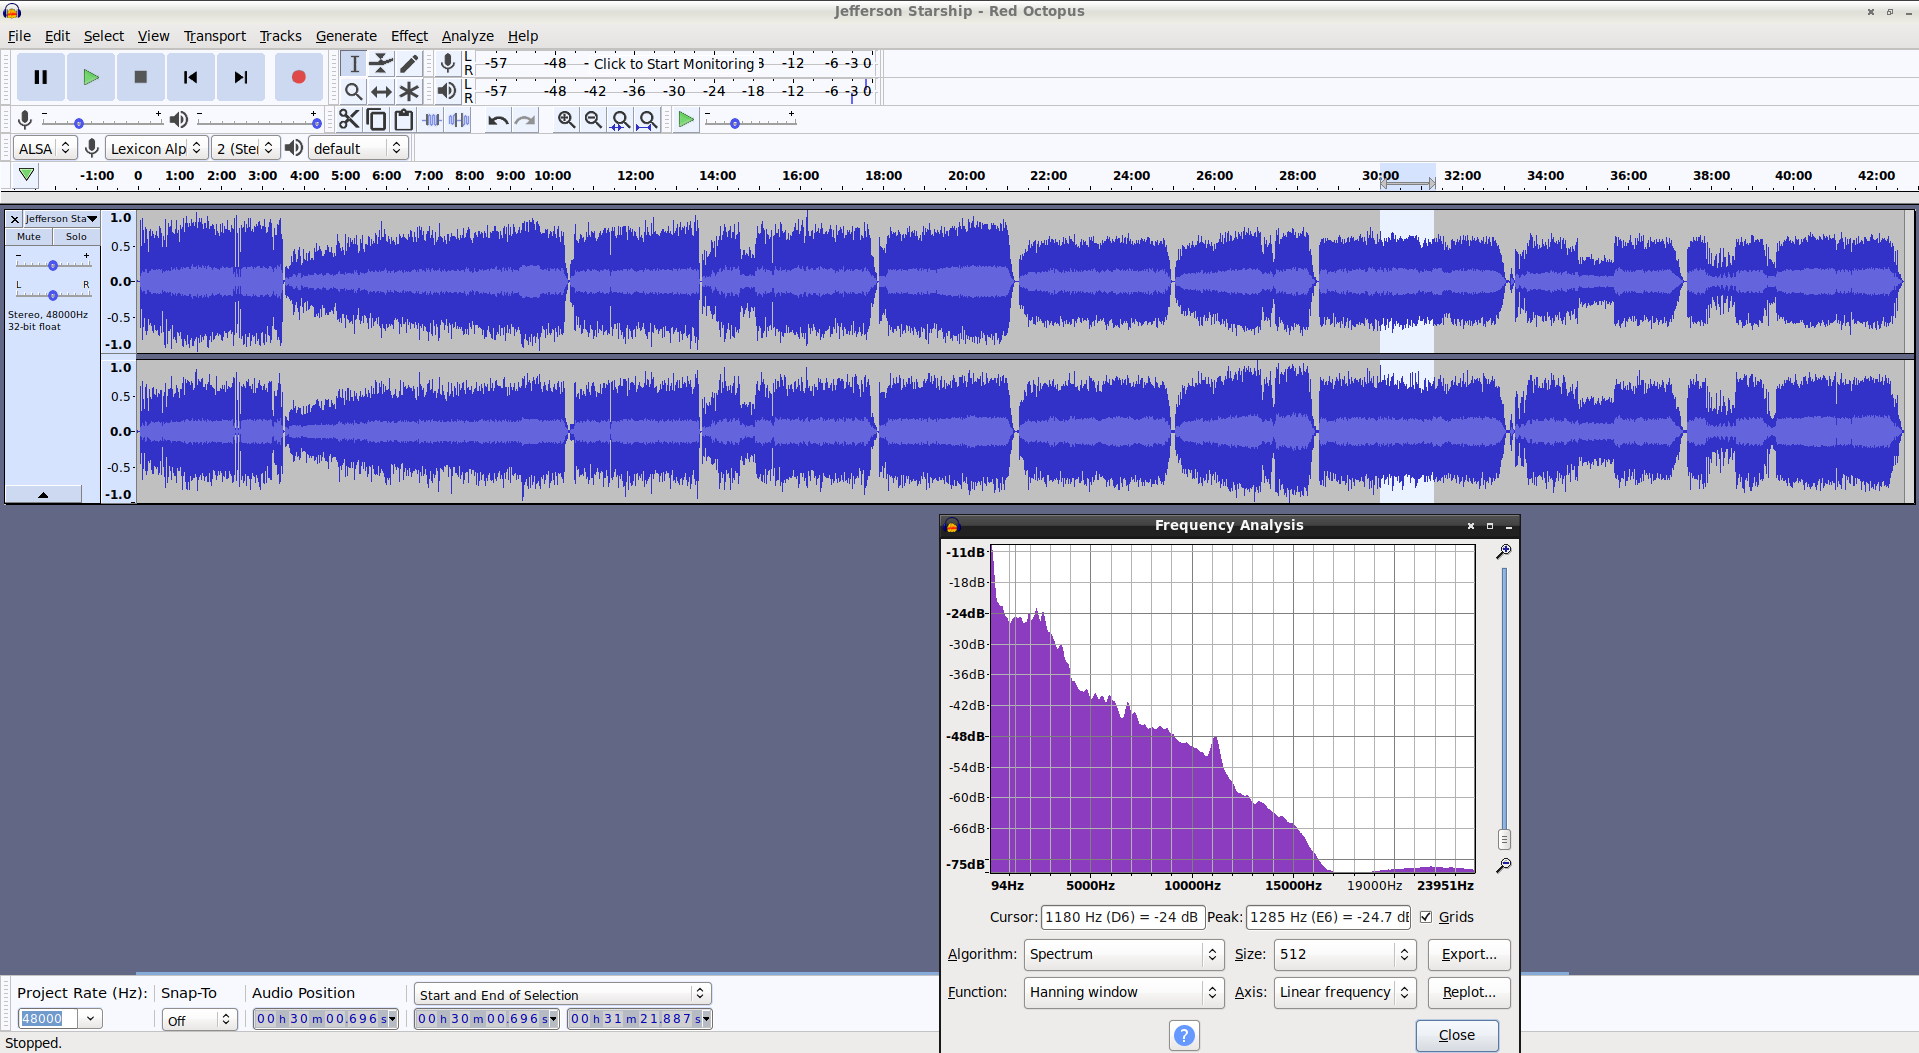The width and height of the screenshot is (1919, 1053).
Task: Open the Size 512 dropdown
Action: pos(1345,954)
